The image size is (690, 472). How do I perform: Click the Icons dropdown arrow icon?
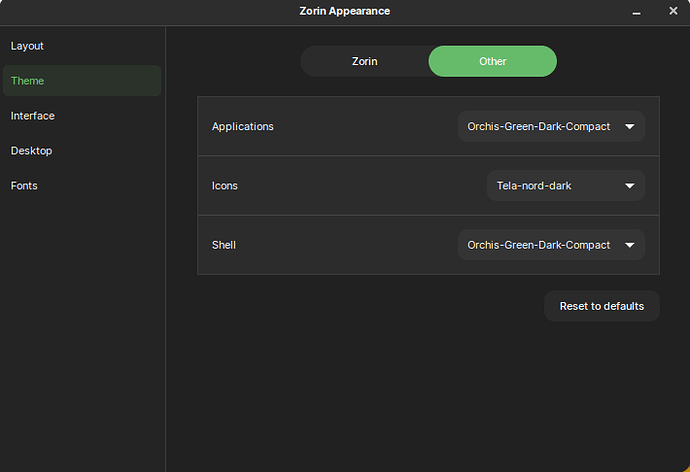coord(630,186)
